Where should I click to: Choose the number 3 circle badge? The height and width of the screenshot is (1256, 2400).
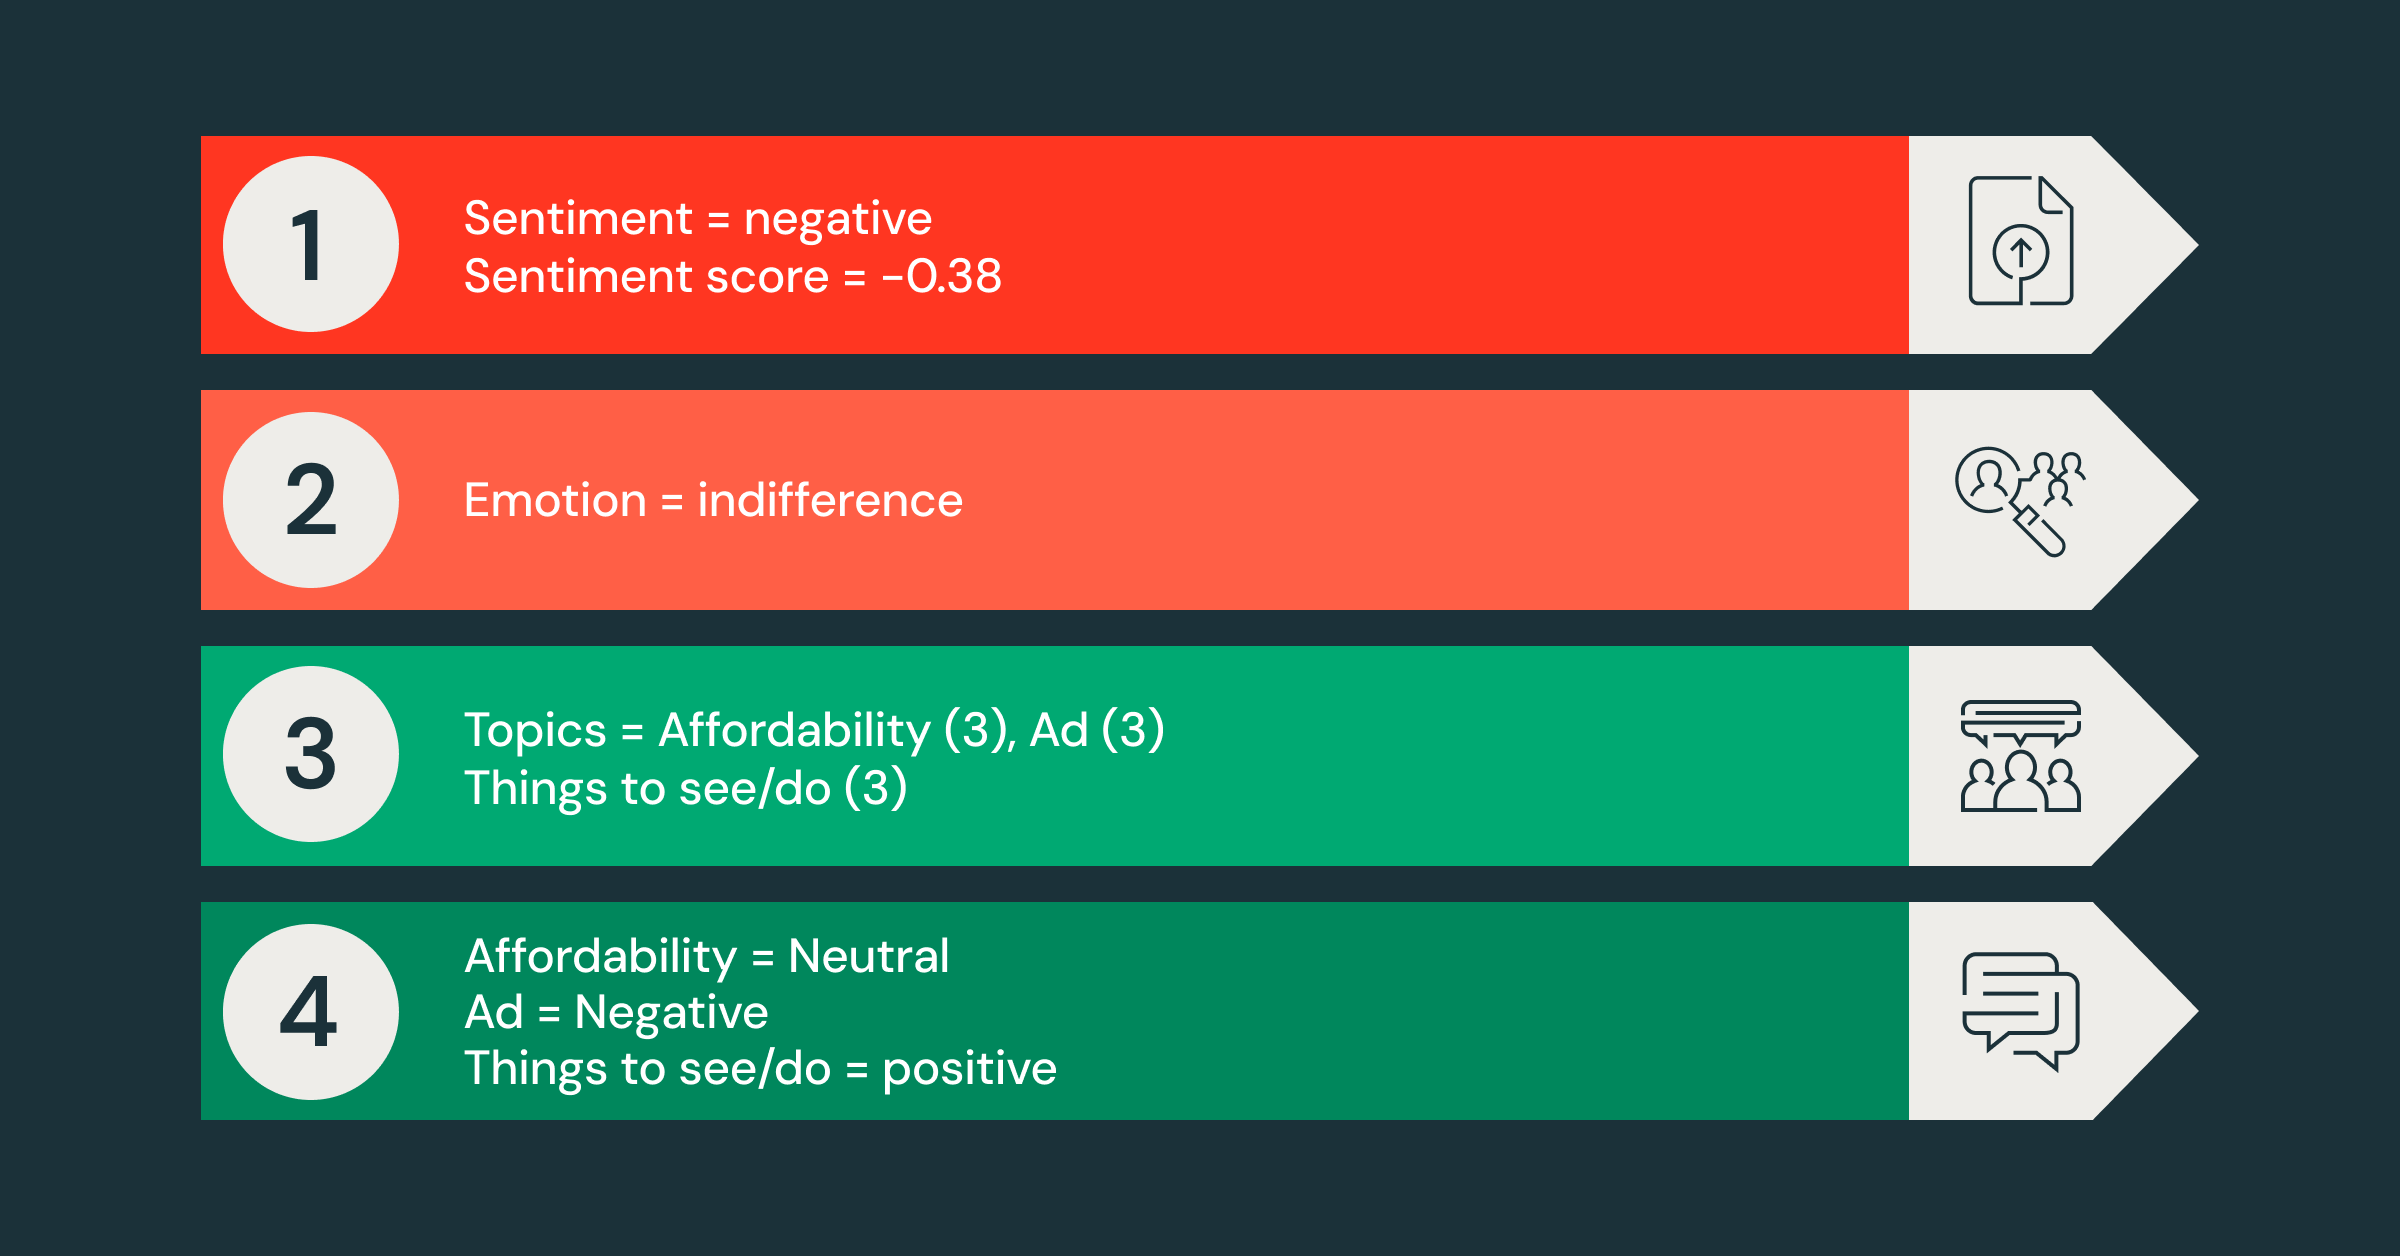[x=310, y=754]
